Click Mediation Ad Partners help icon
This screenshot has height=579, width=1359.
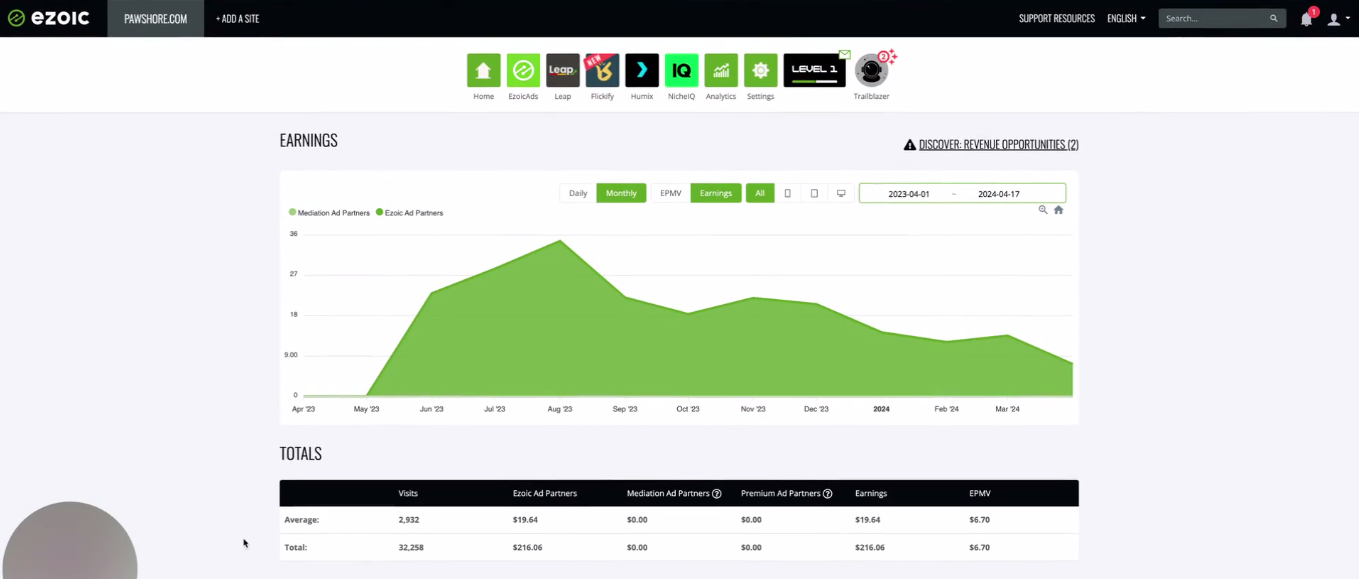tap(716, 493)
